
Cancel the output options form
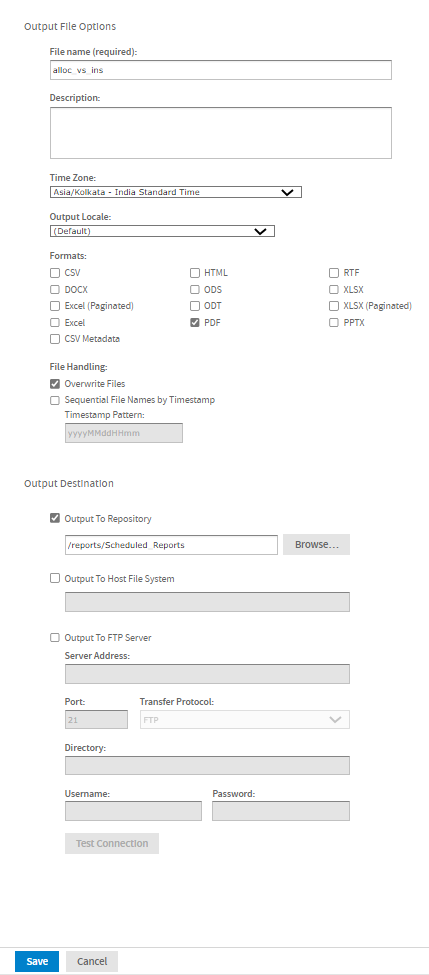coord(92,961)
